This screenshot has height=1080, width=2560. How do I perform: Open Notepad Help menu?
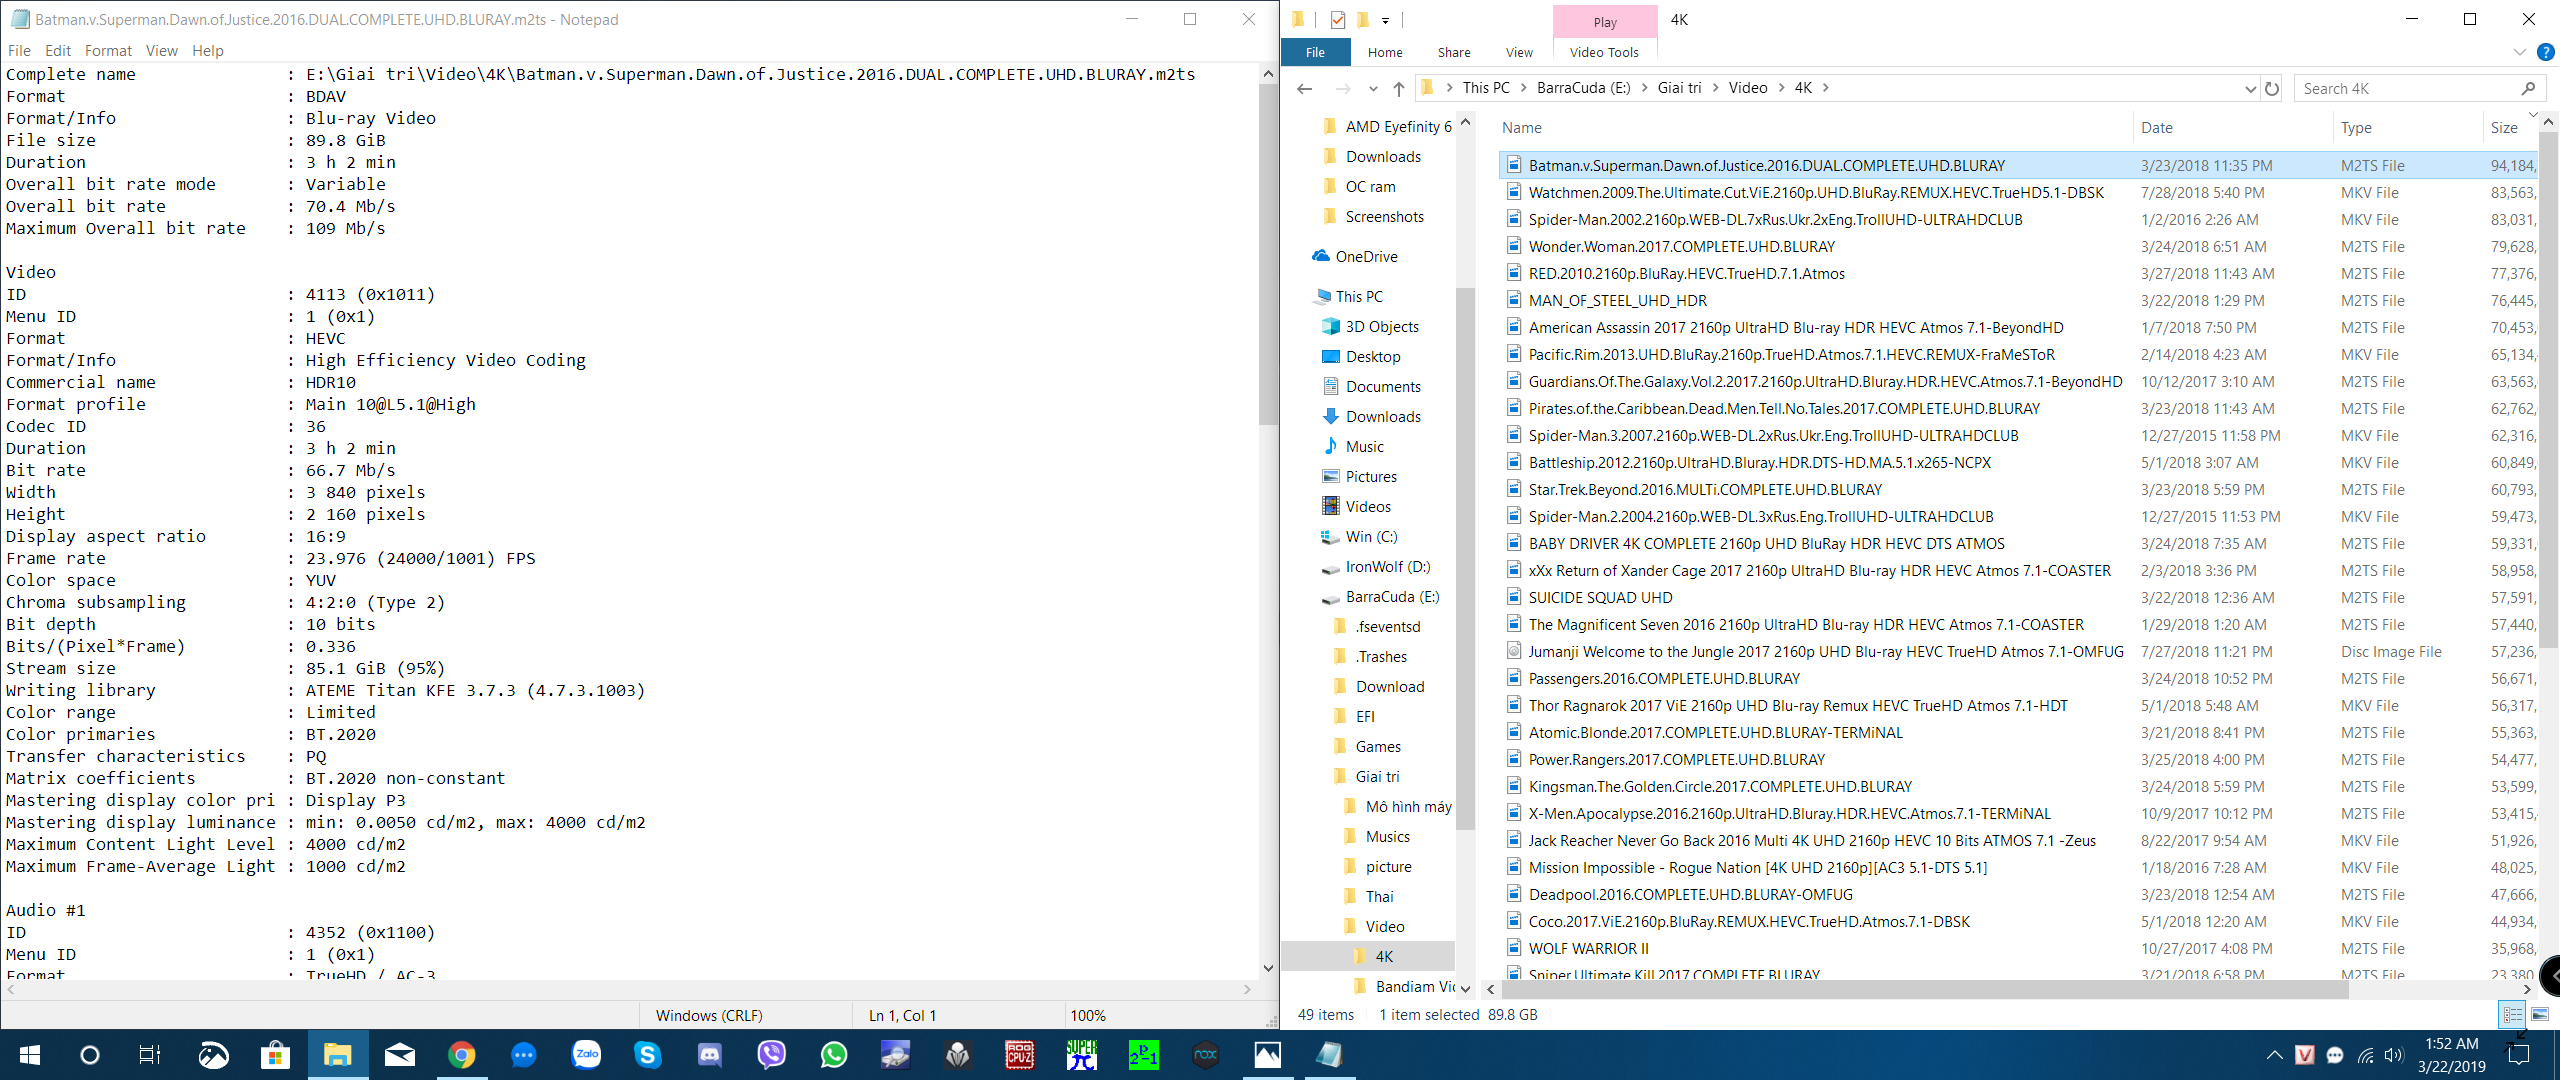click(208, 51)
